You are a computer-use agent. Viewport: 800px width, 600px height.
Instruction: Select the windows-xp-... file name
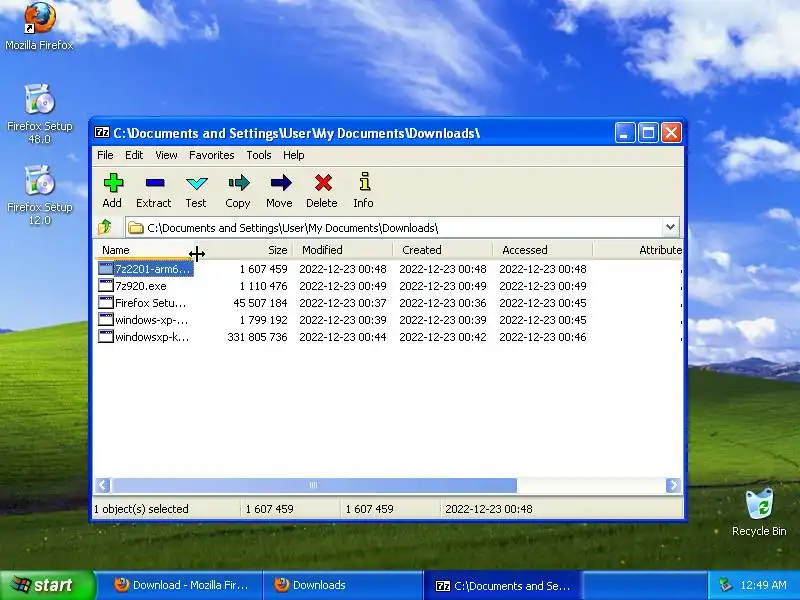tap(152, 320)
